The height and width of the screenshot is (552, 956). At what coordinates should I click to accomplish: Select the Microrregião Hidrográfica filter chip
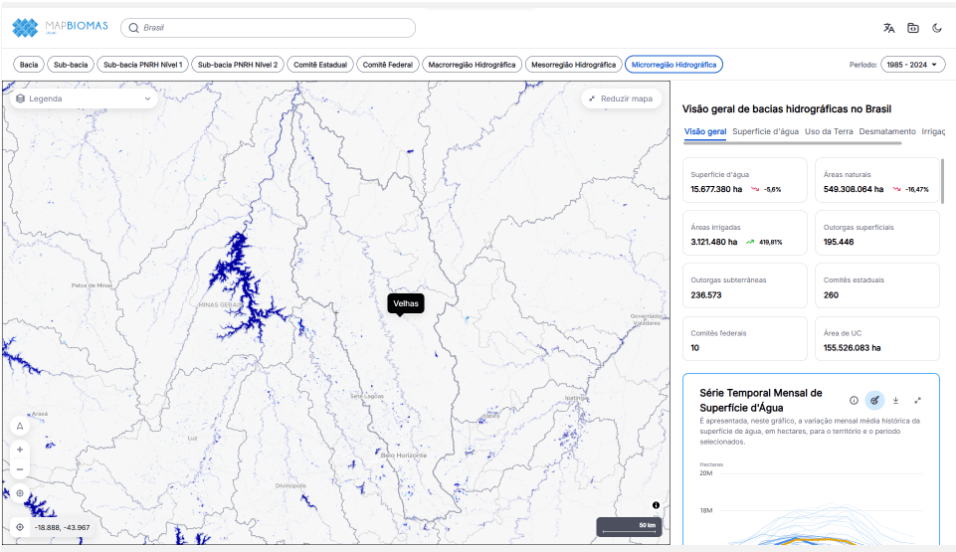pos(674,65)
